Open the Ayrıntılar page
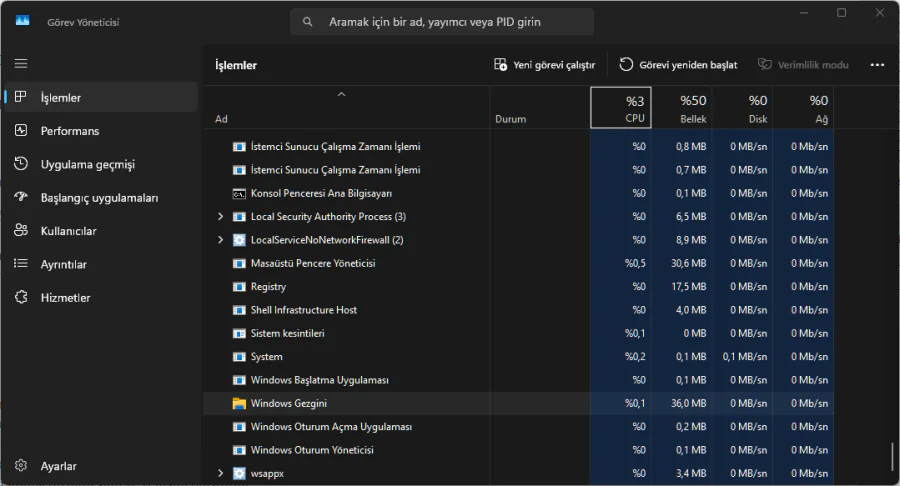900x486 pixels. (x=101, y=263)
